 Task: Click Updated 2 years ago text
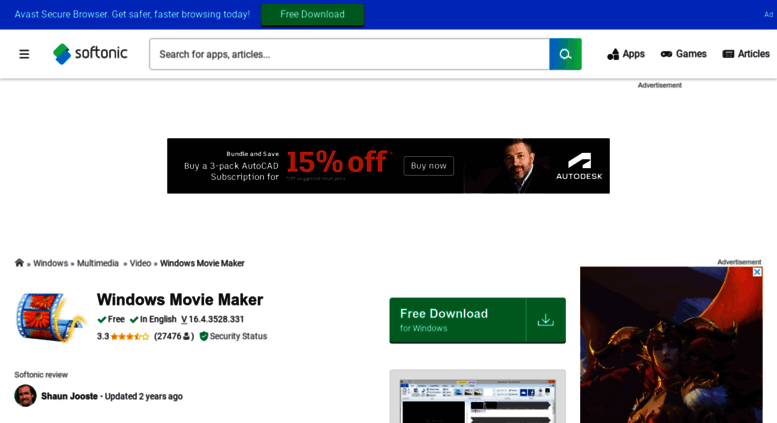144,396
